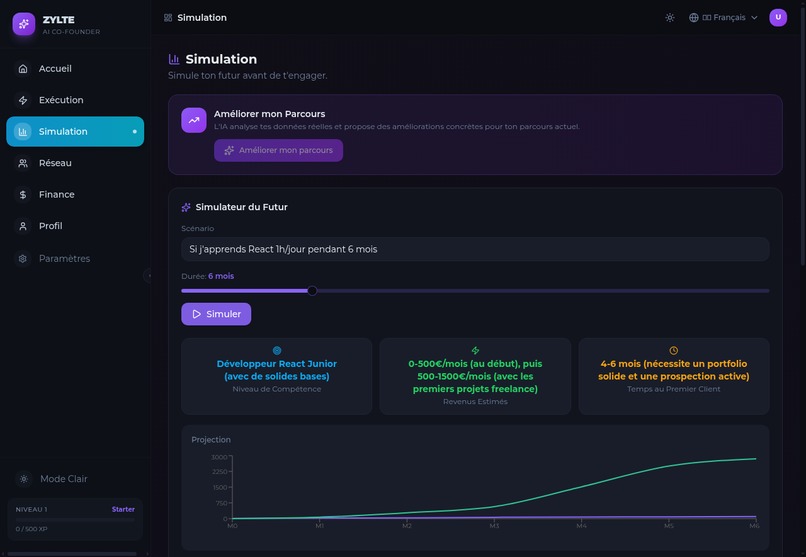806x557 pixels.
Task: Click the Projection chart title
Action: pos(211,440)
